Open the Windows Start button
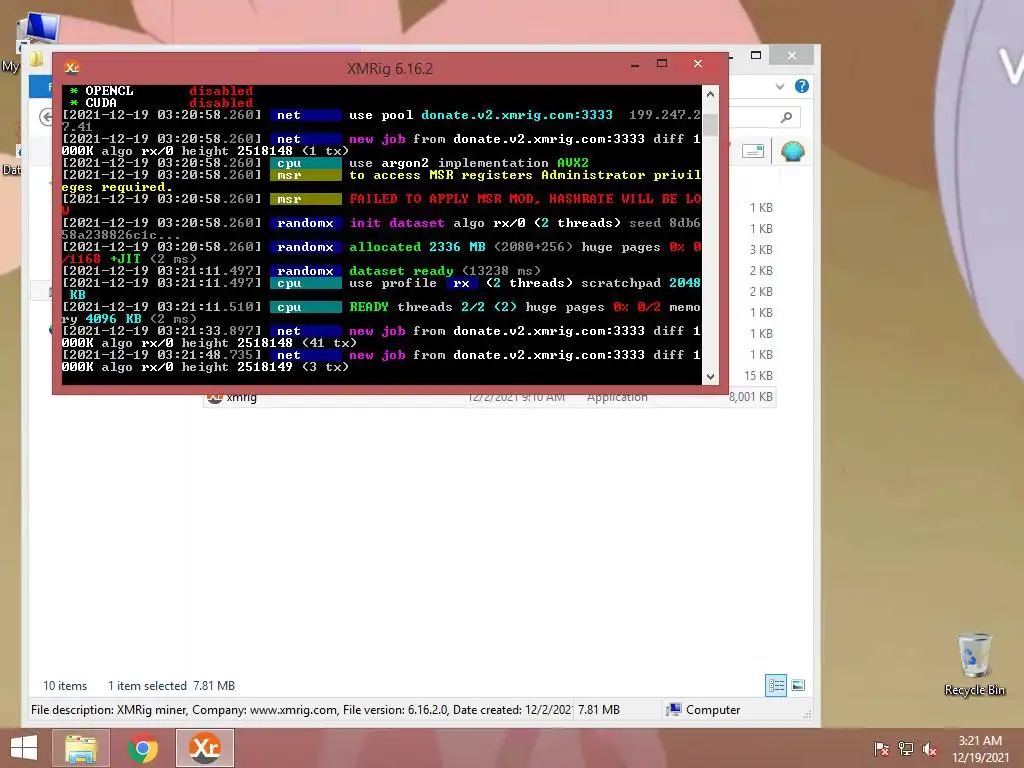Image resolution: width=1024 pixels, height=768 pixels. coord(24,748)
